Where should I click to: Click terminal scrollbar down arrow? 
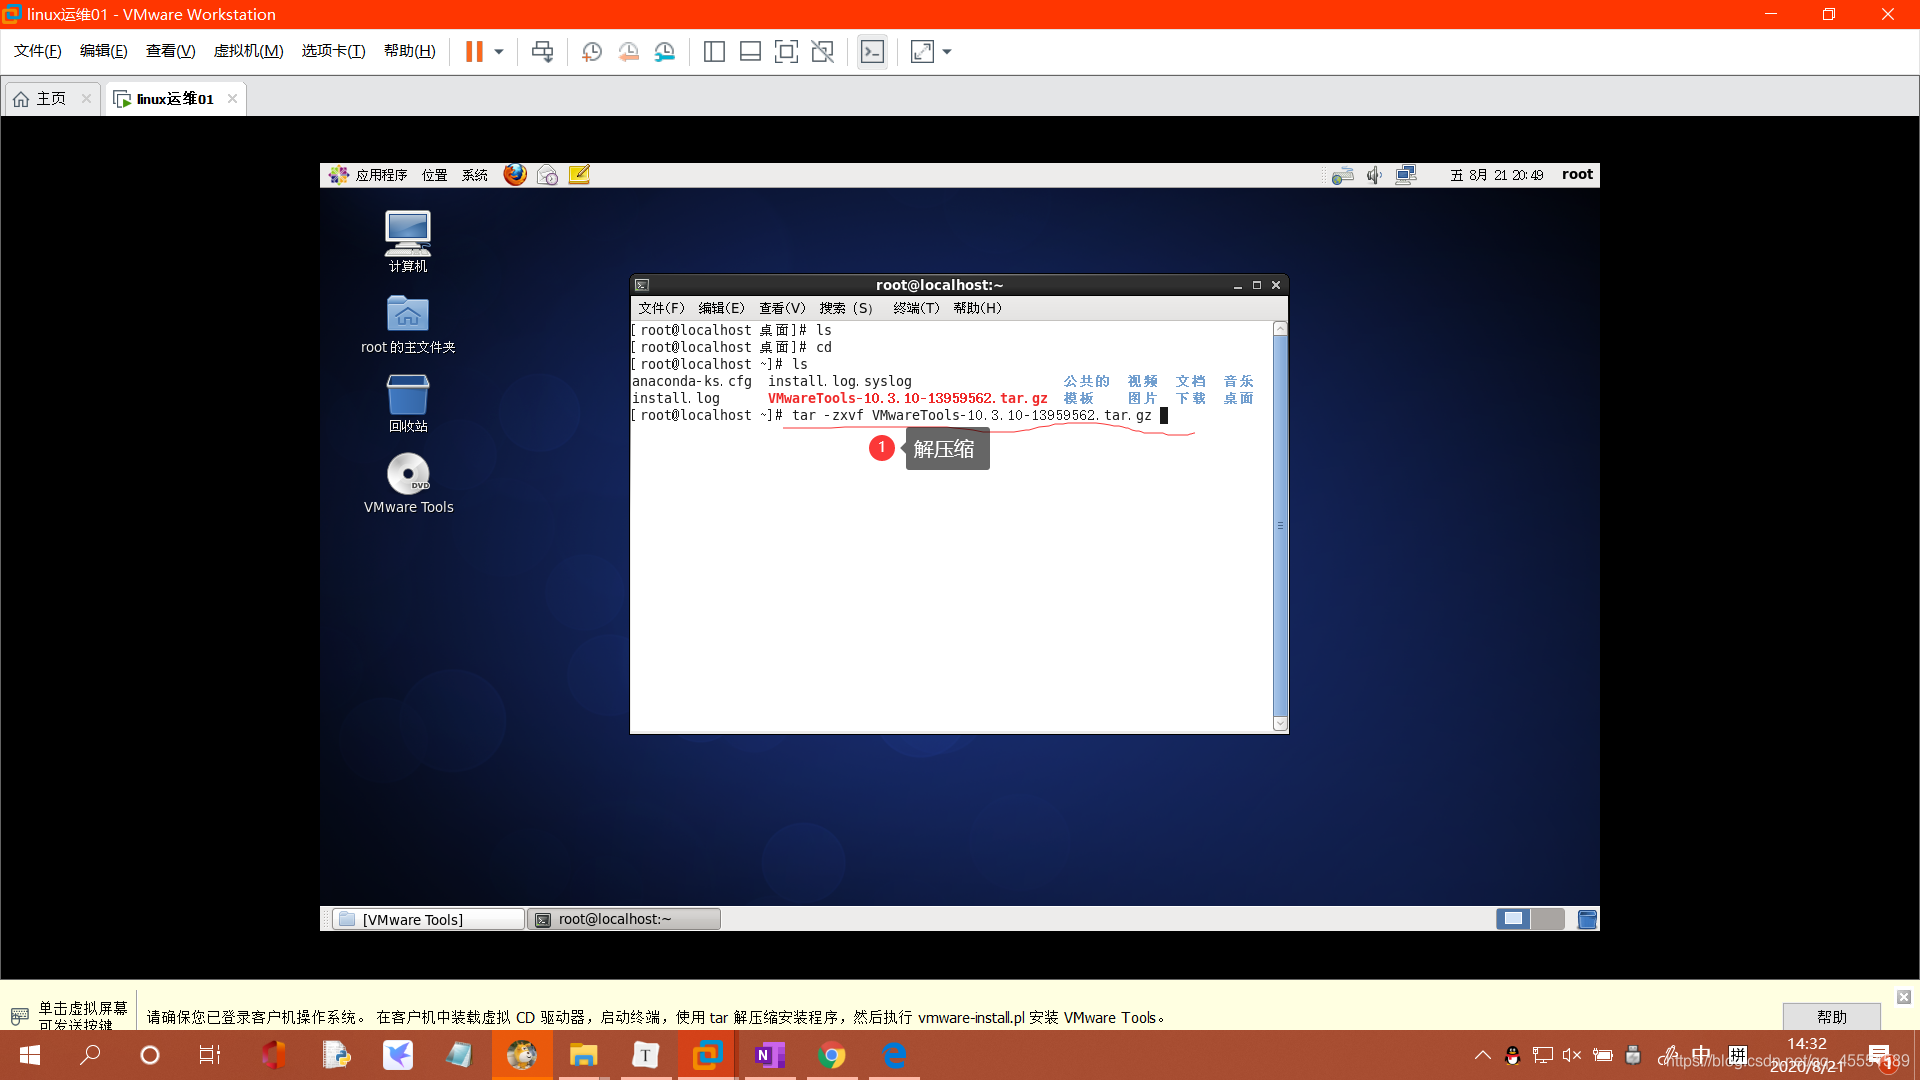click(x=1280, y=724)
